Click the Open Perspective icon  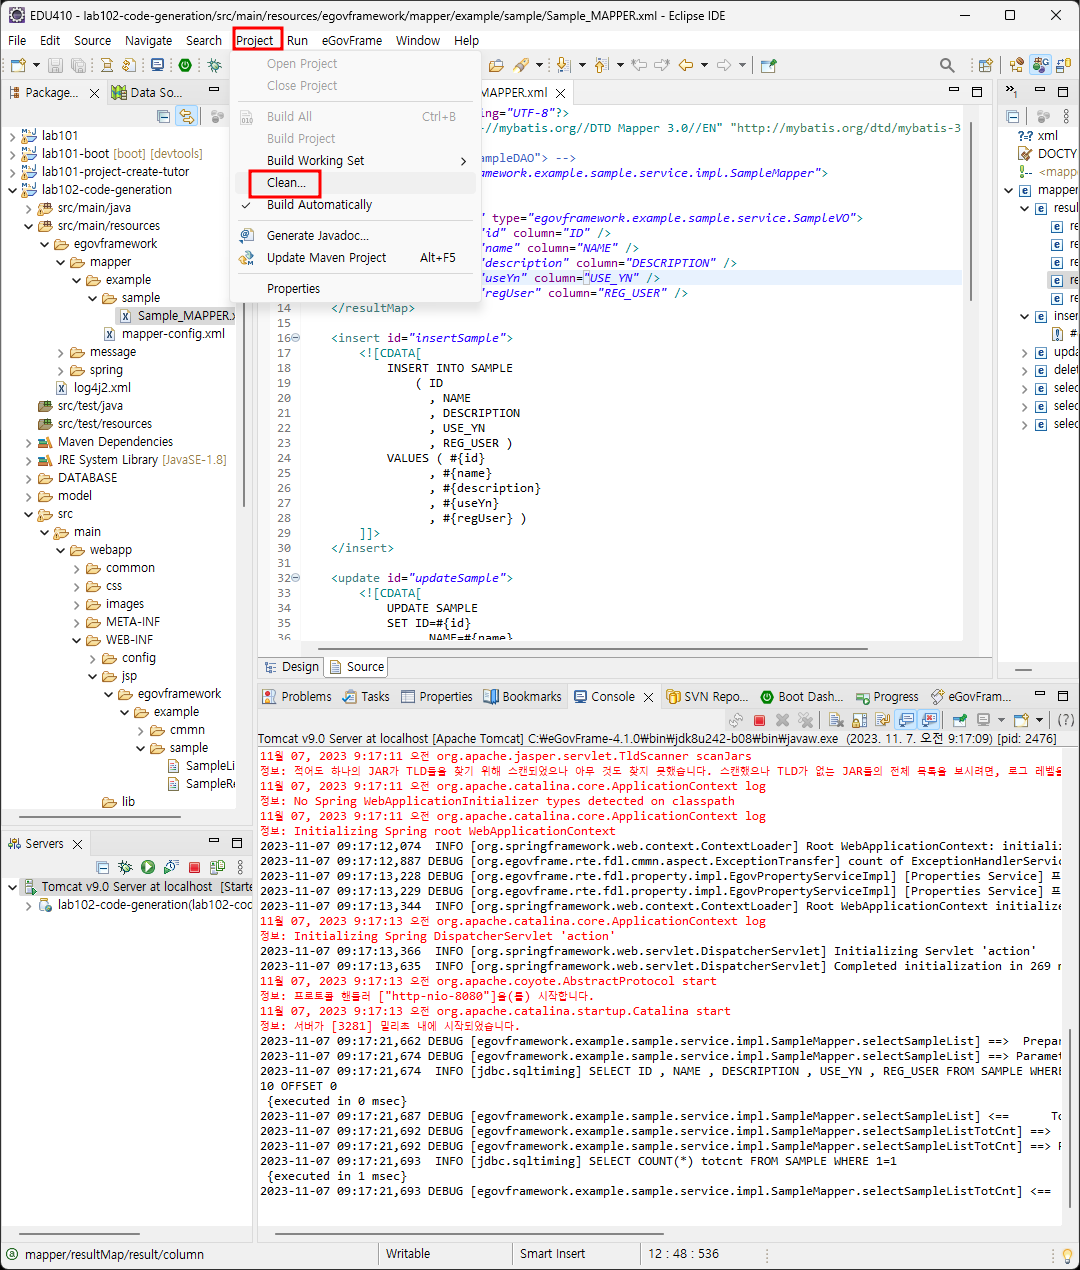pos(985,65)
